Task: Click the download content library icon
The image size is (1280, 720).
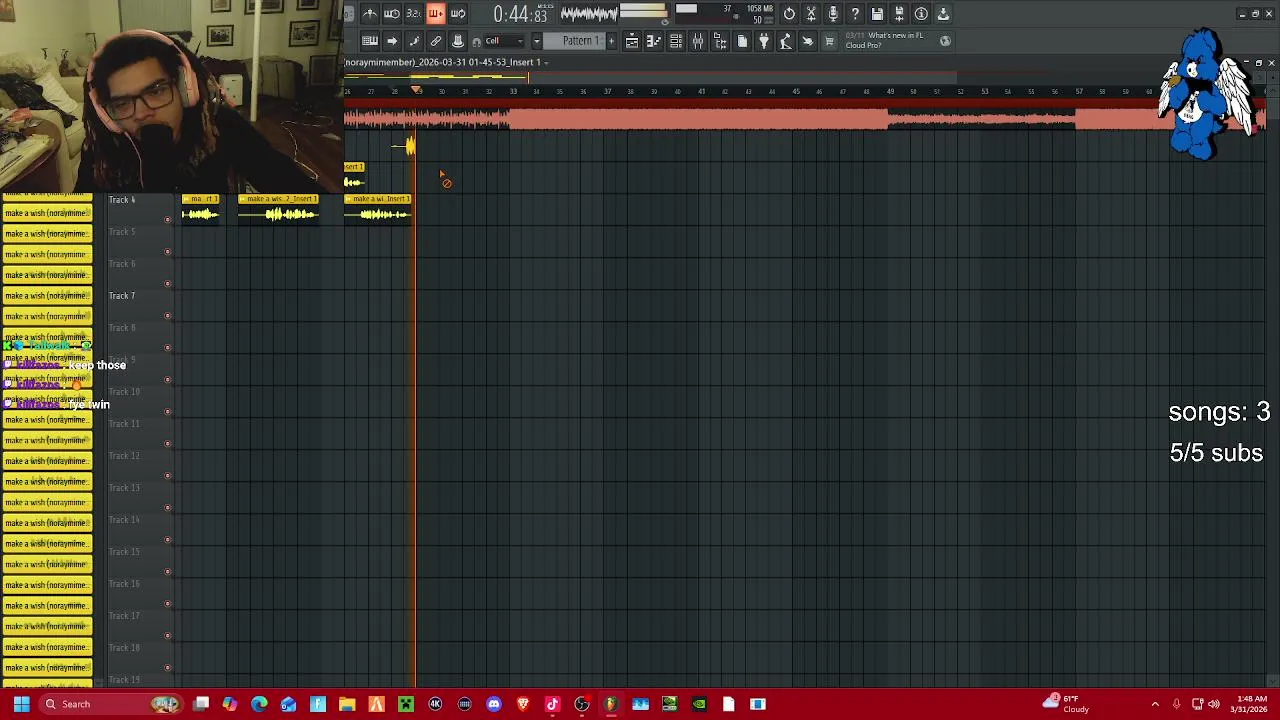Action: coord(943,14)
